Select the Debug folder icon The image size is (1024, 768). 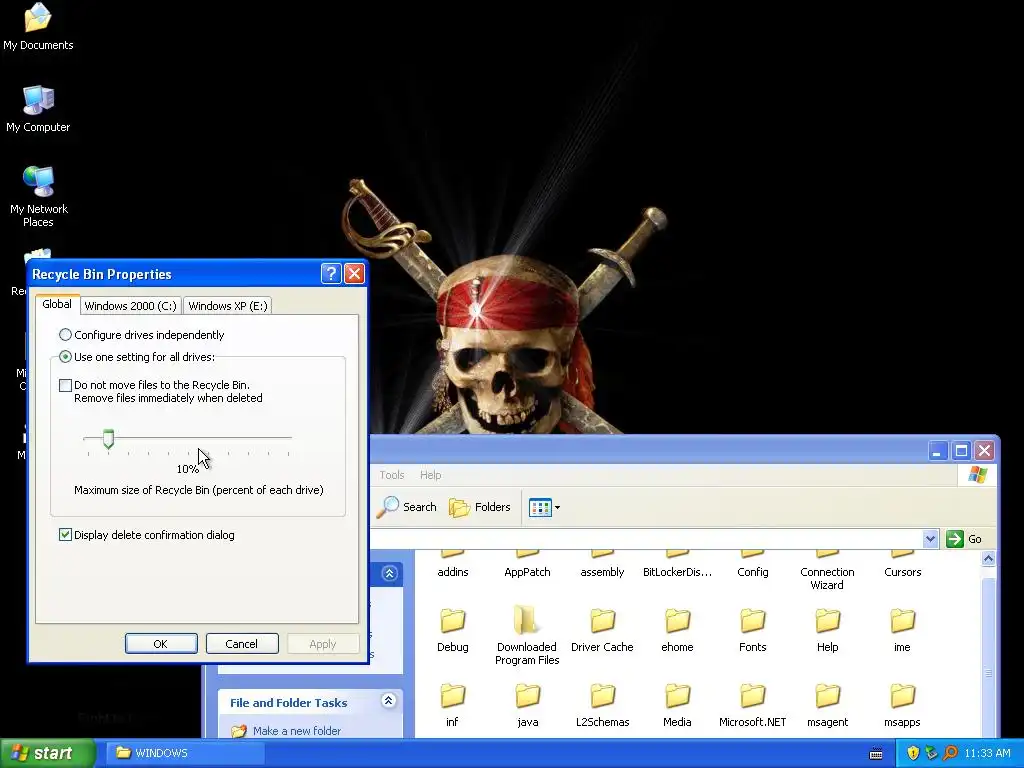[453, 620]
